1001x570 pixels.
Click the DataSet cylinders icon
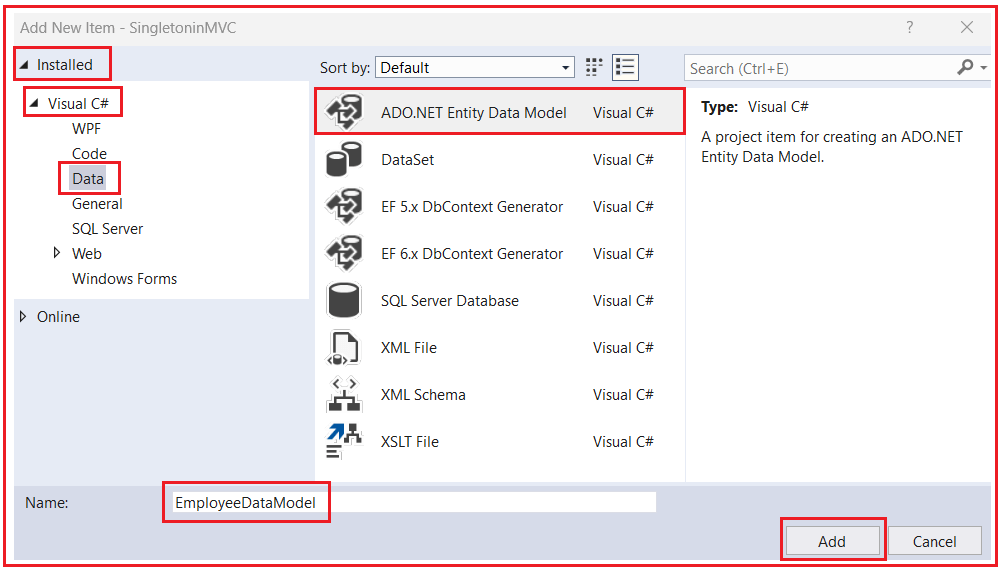pos(344,160)
